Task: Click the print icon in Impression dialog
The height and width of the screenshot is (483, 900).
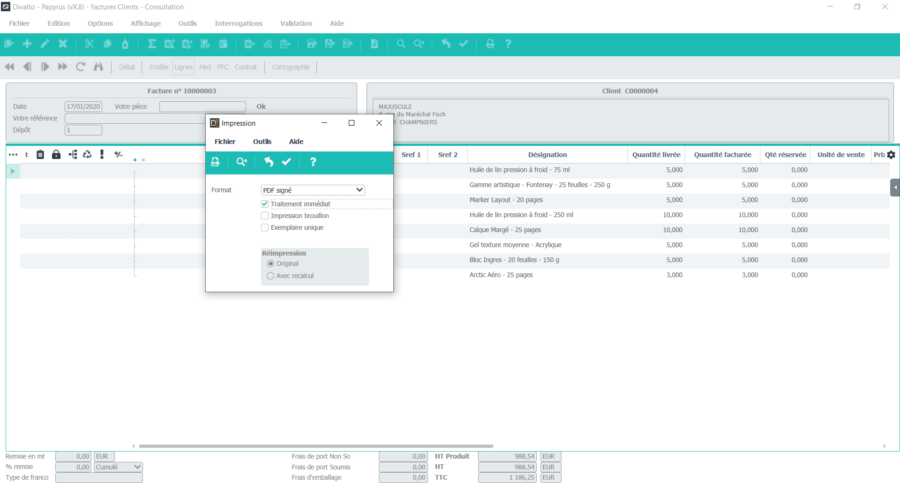Action: tap(215, 162)
